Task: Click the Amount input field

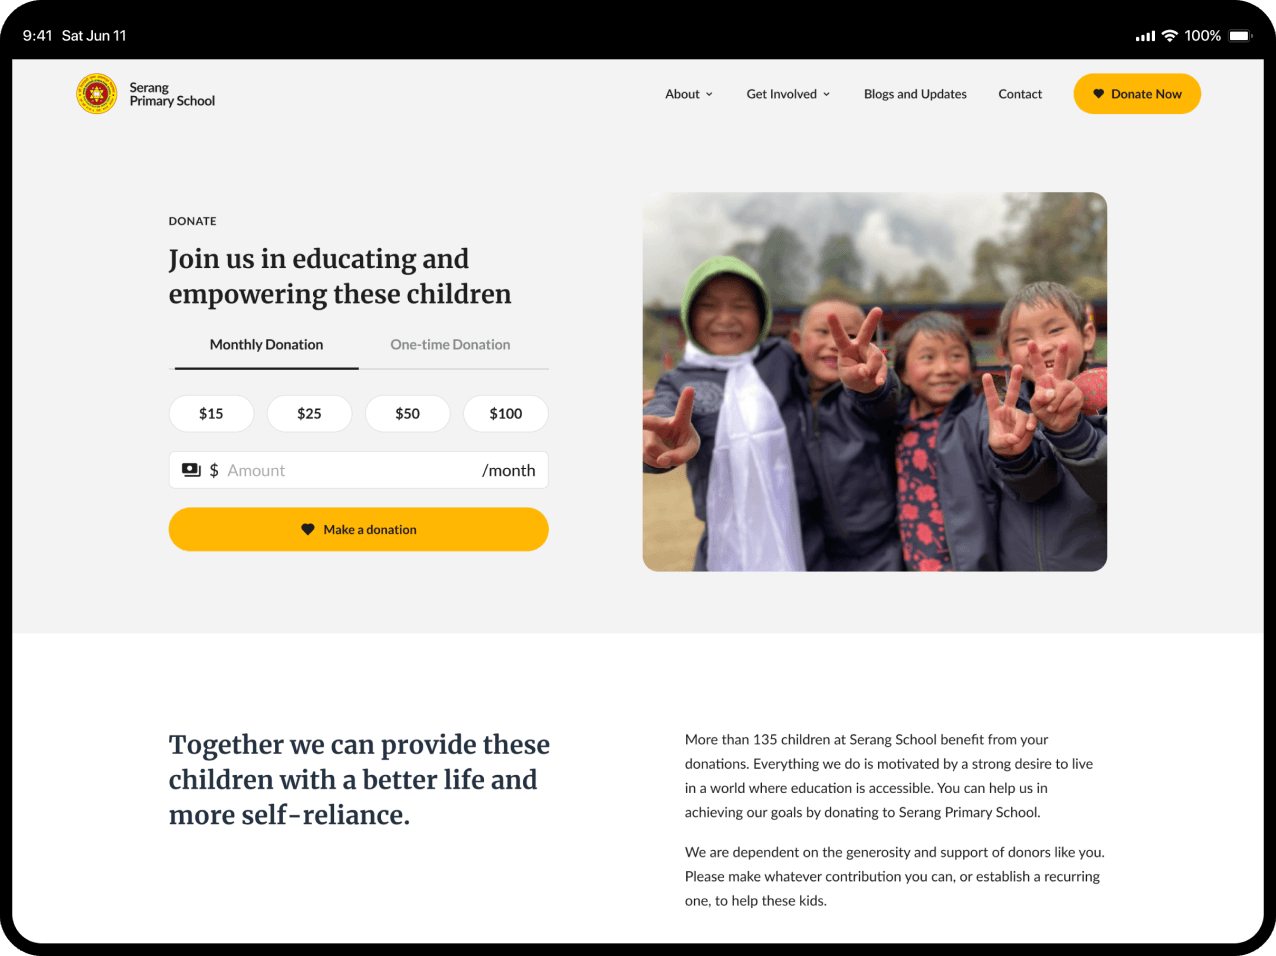Action: 358,470
